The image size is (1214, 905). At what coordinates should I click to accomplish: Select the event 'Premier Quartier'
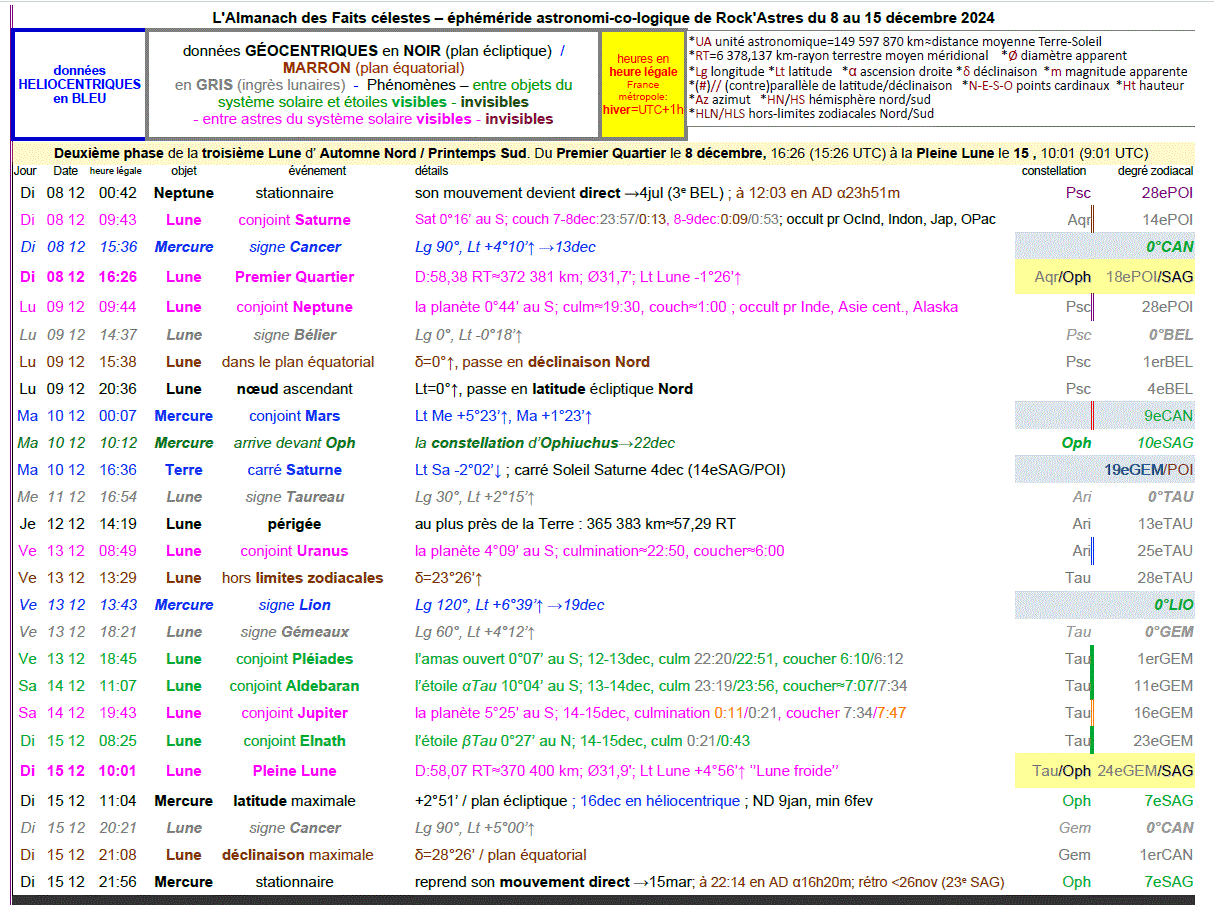[294, 277]
